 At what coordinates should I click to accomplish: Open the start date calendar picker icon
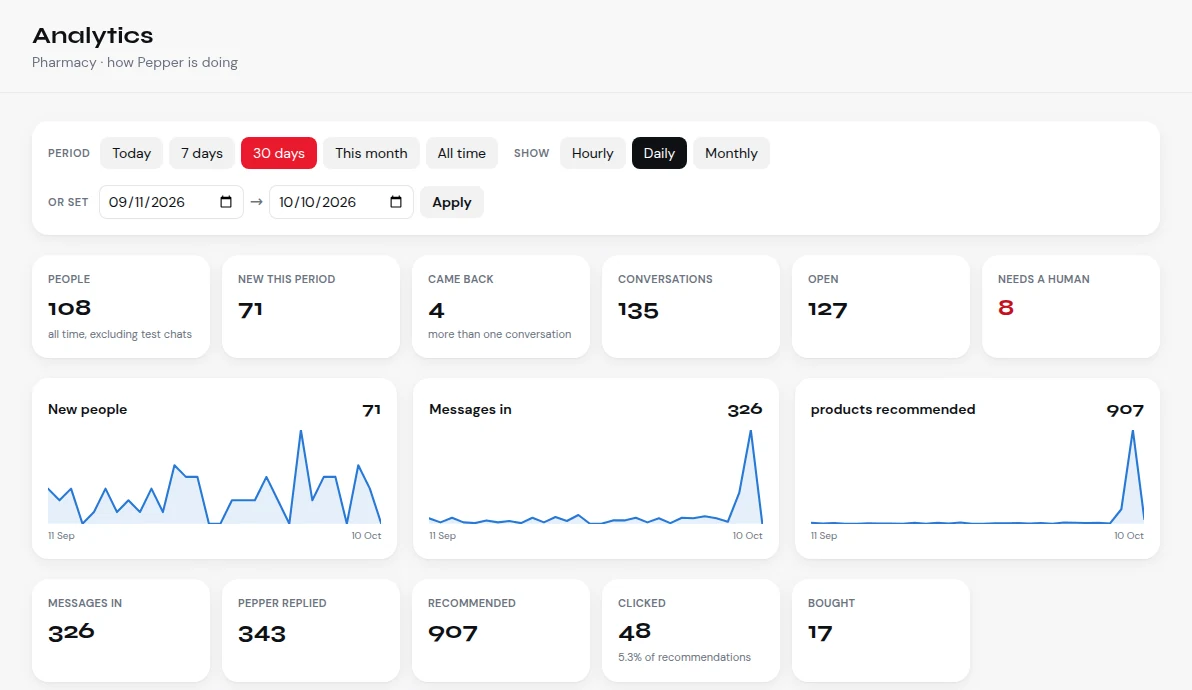(x=226, y=202)
